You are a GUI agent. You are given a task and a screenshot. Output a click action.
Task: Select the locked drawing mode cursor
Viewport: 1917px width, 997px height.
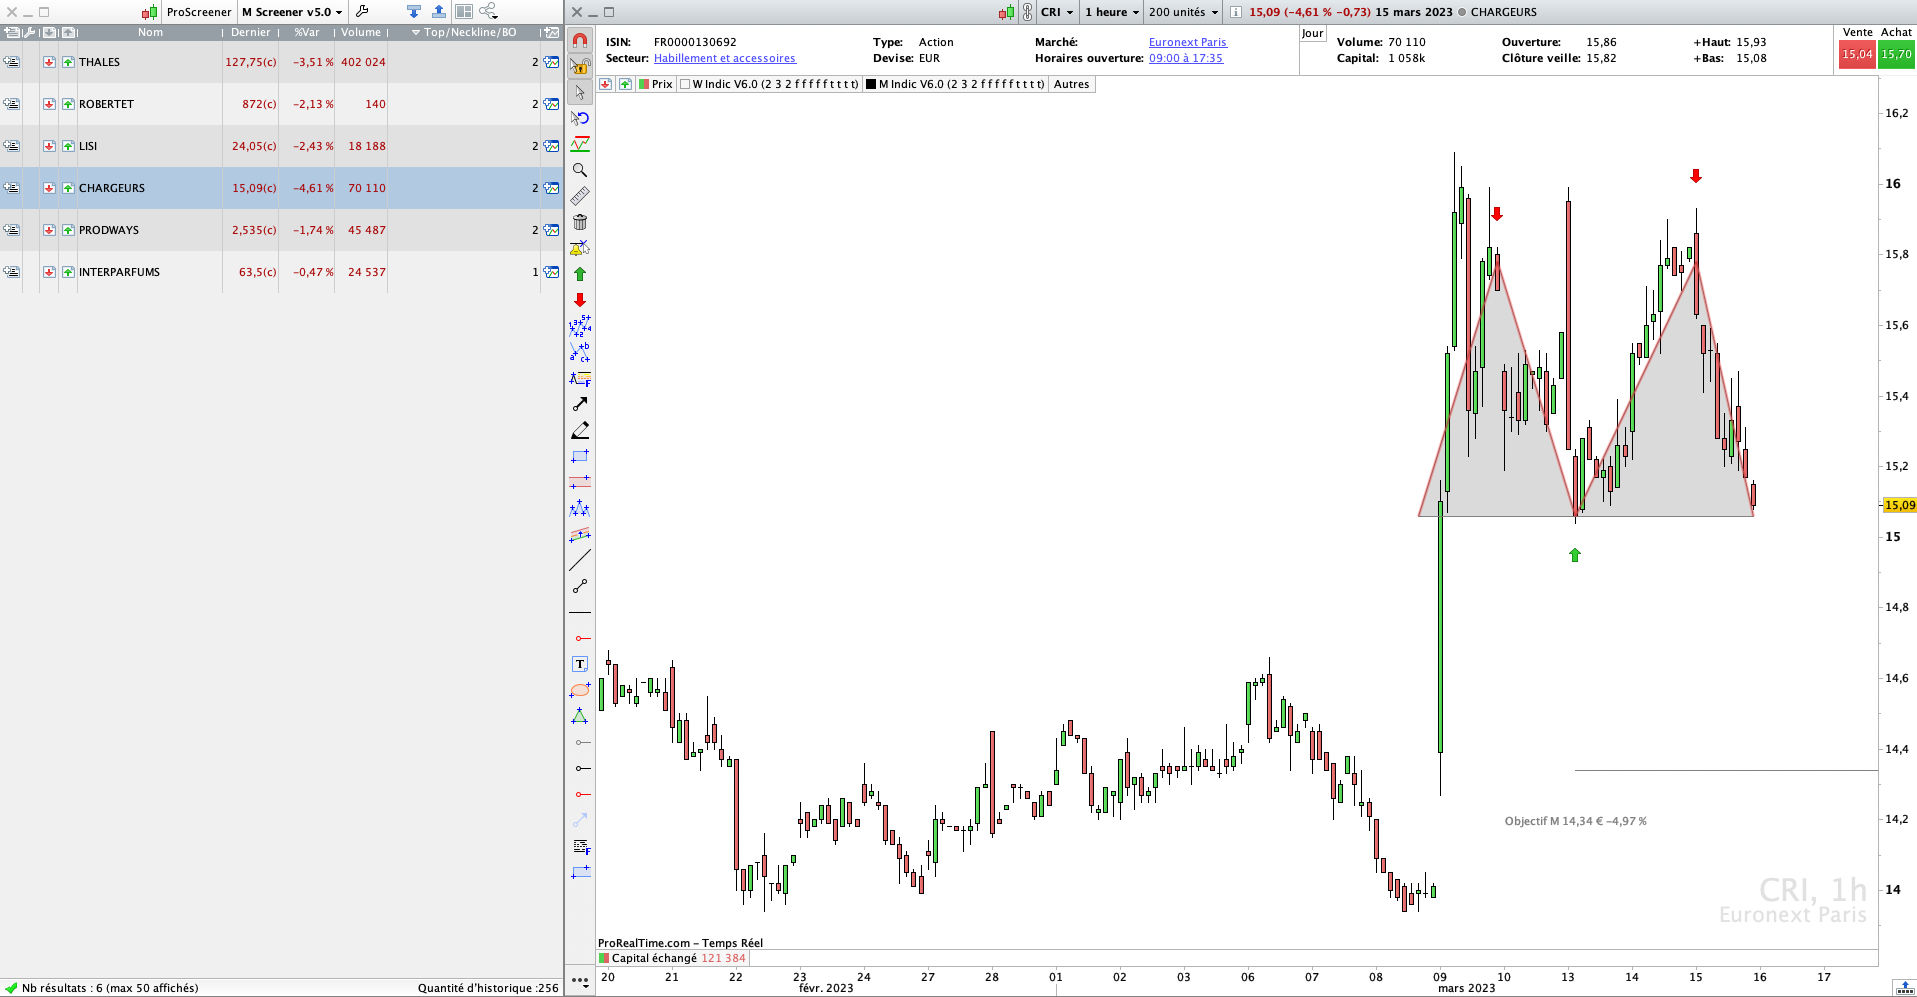point(580,66)
